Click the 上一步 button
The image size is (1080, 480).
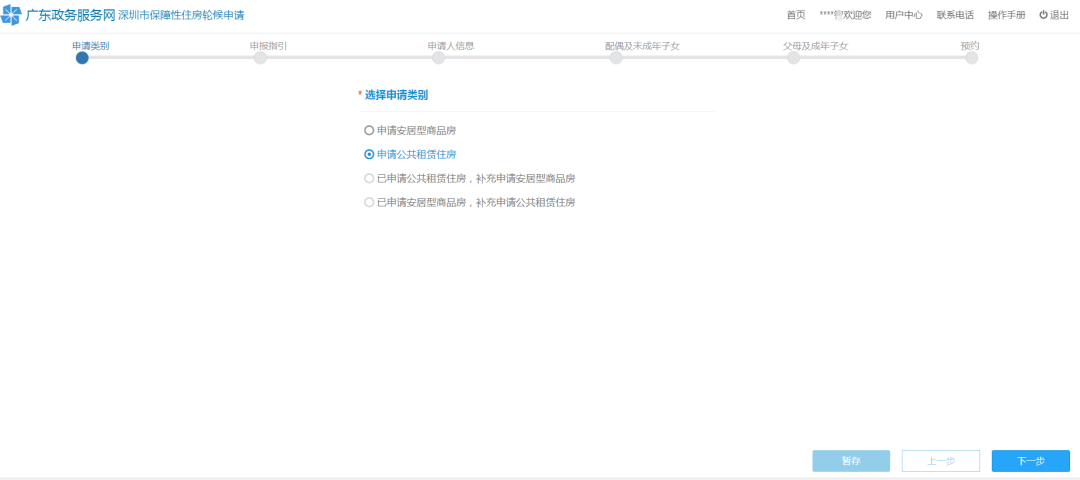pyautogui.click(x=940, y=461)
